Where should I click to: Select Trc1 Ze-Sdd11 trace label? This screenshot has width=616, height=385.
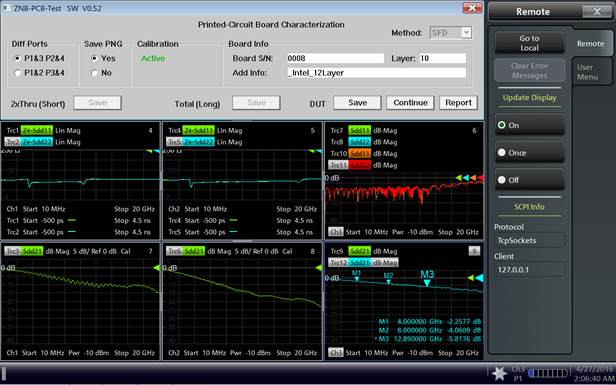pyautogui.click(x=29, y=130)
